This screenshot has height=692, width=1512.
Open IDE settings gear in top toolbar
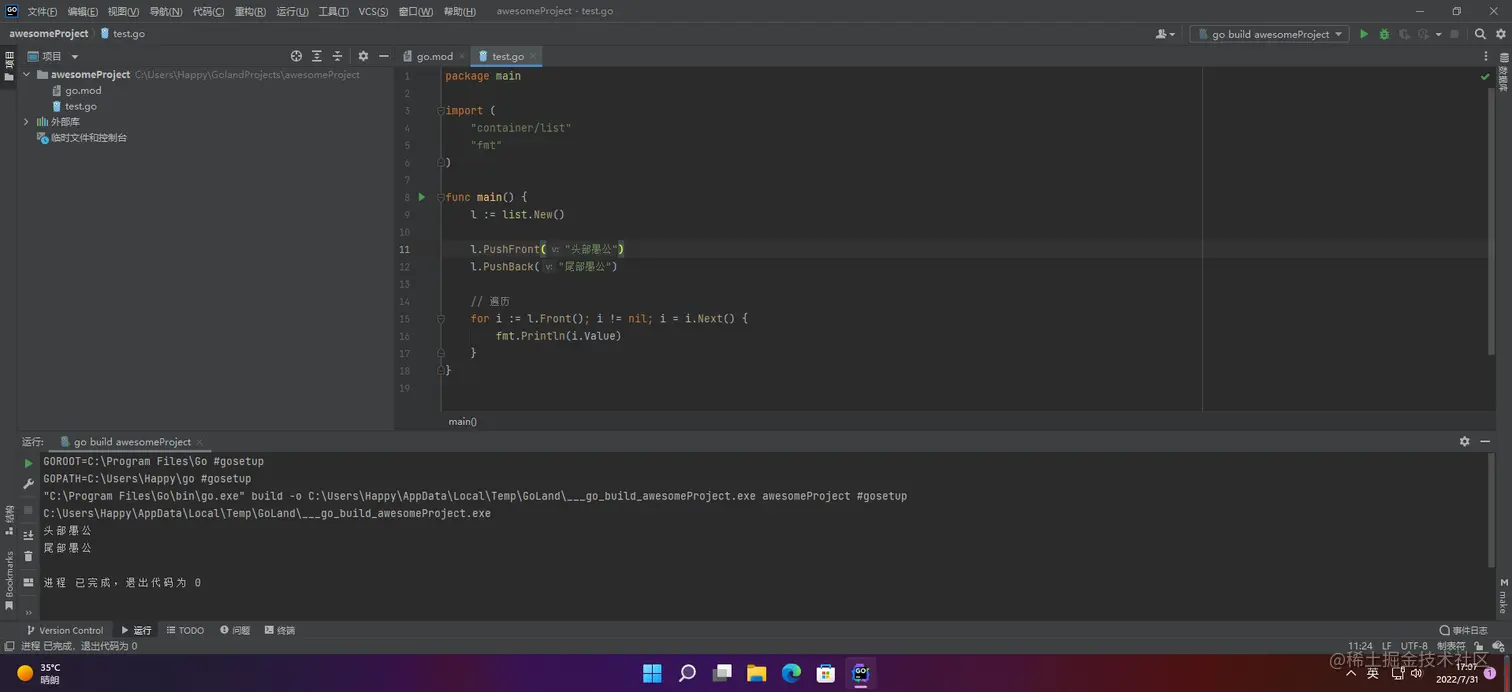(1500, 34)
